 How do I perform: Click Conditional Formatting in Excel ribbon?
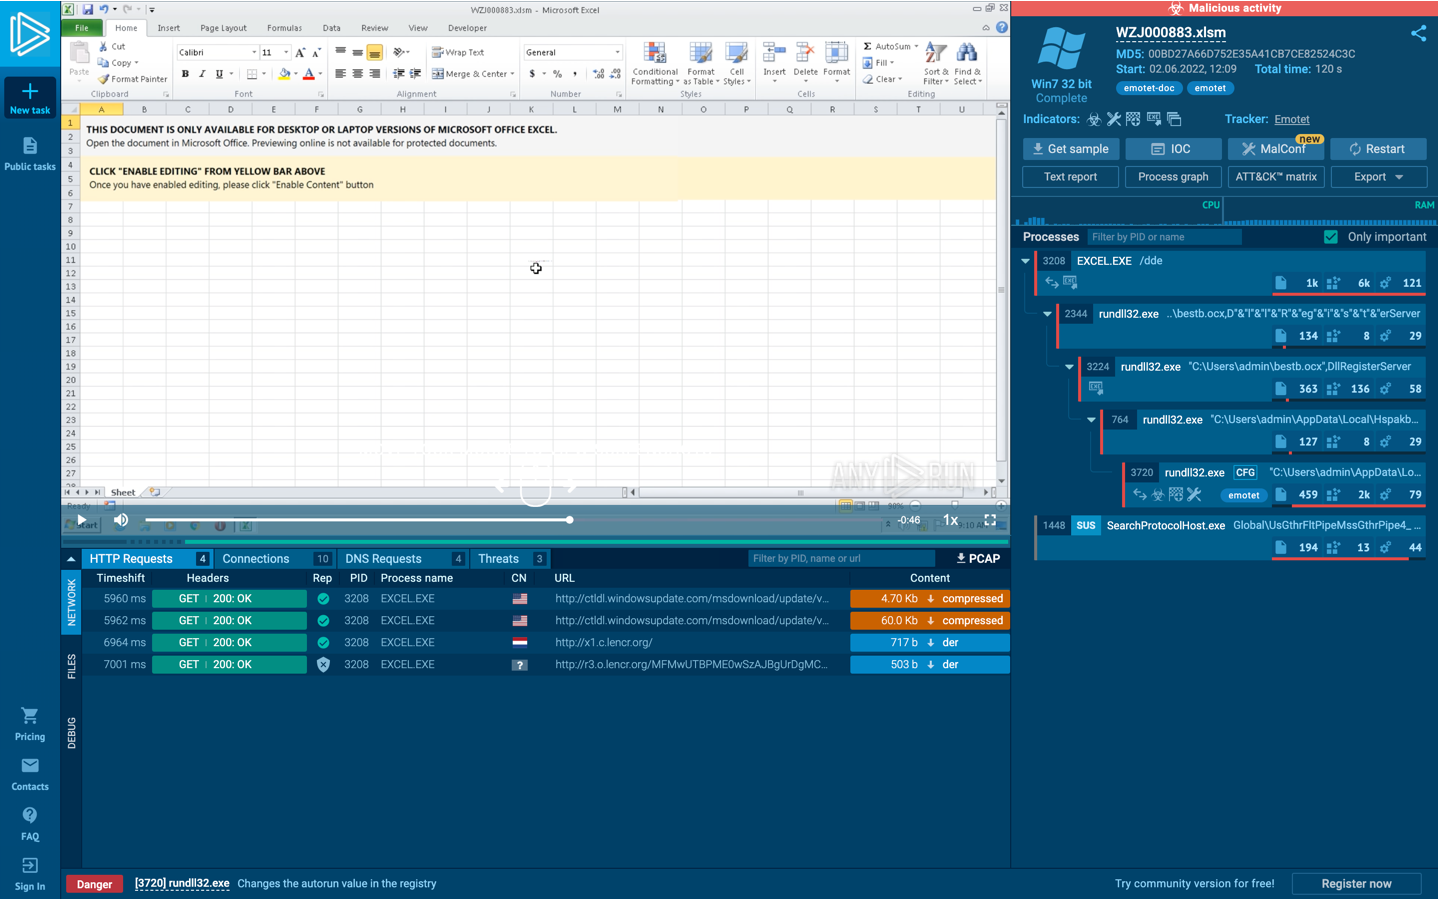[x=655, y=65]
